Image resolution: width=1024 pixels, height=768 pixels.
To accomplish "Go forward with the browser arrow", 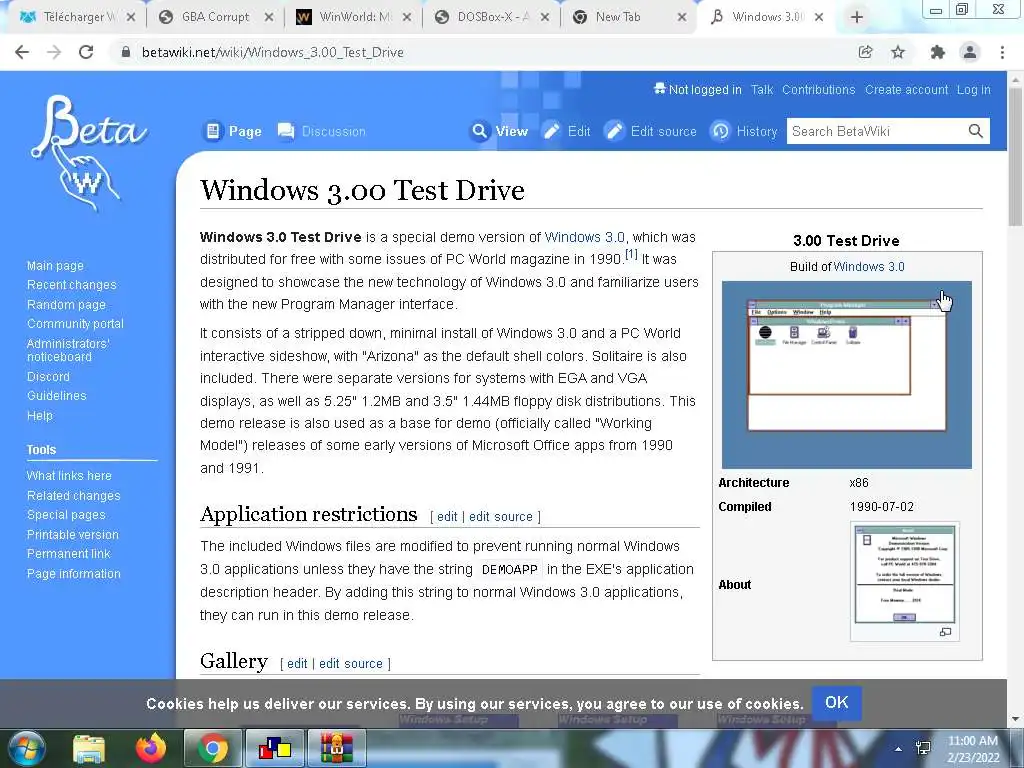I will [54, 52].
